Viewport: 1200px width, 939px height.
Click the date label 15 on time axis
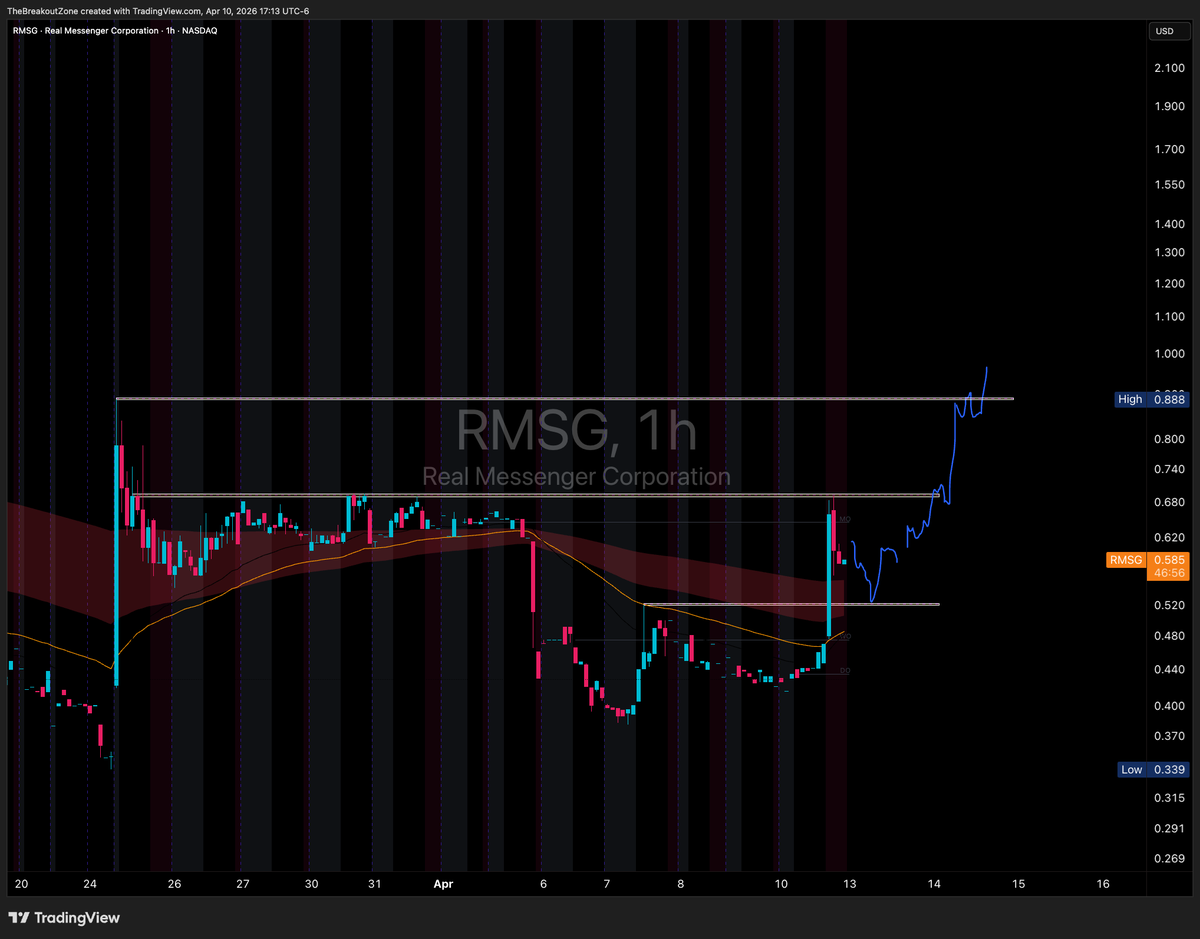(1018, 884)
